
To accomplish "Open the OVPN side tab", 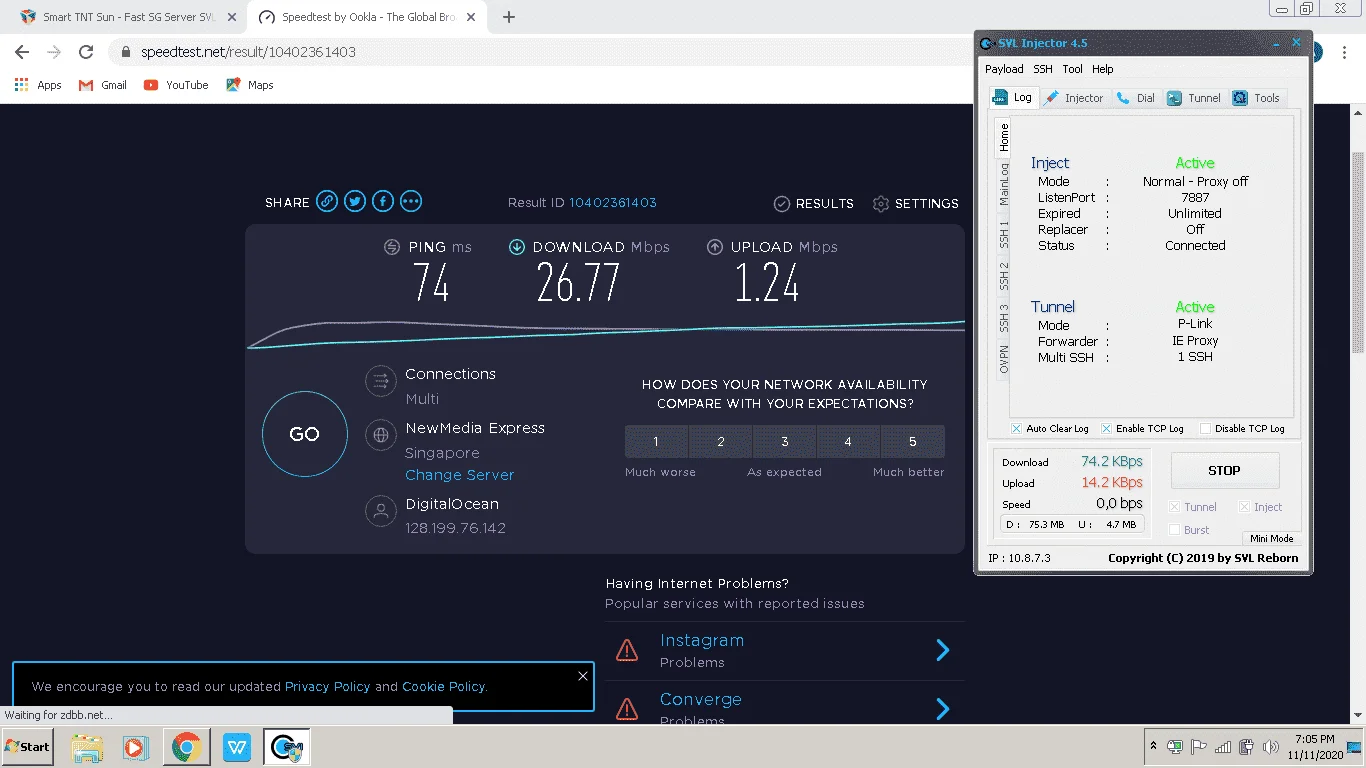I will (x=1004, y=358).
